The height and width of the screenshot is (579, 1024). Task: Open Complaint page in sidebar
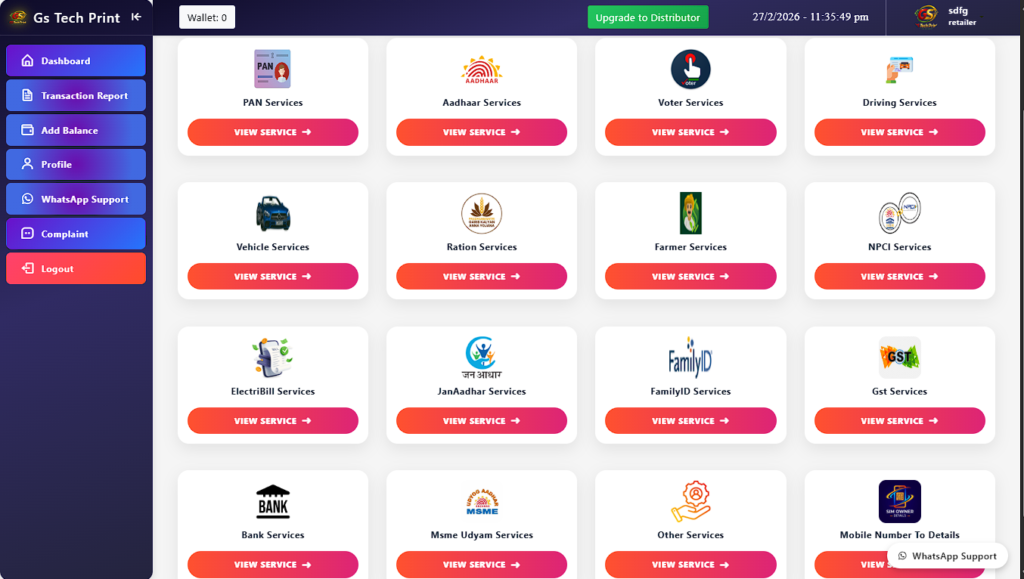76,234
